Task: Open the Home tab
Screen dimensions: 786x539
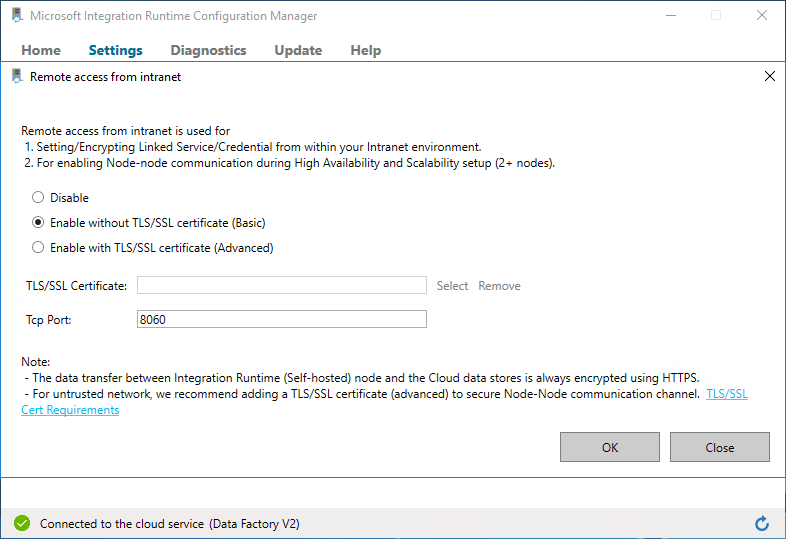Action: click(x=41, y=50)
